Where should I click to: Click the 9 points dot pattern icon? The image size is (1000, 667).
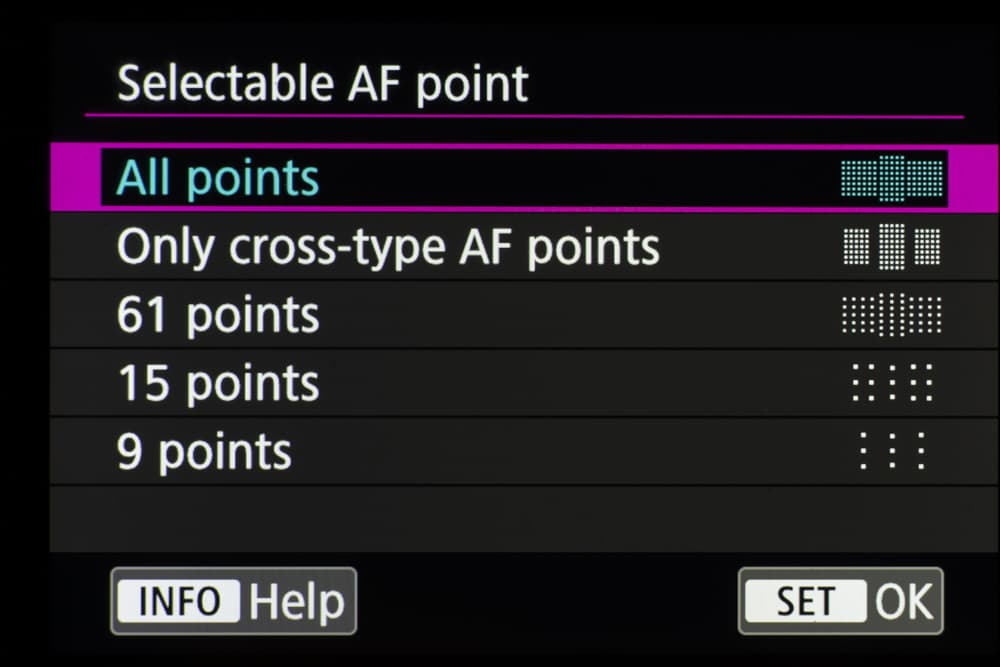tap(892, 451)
